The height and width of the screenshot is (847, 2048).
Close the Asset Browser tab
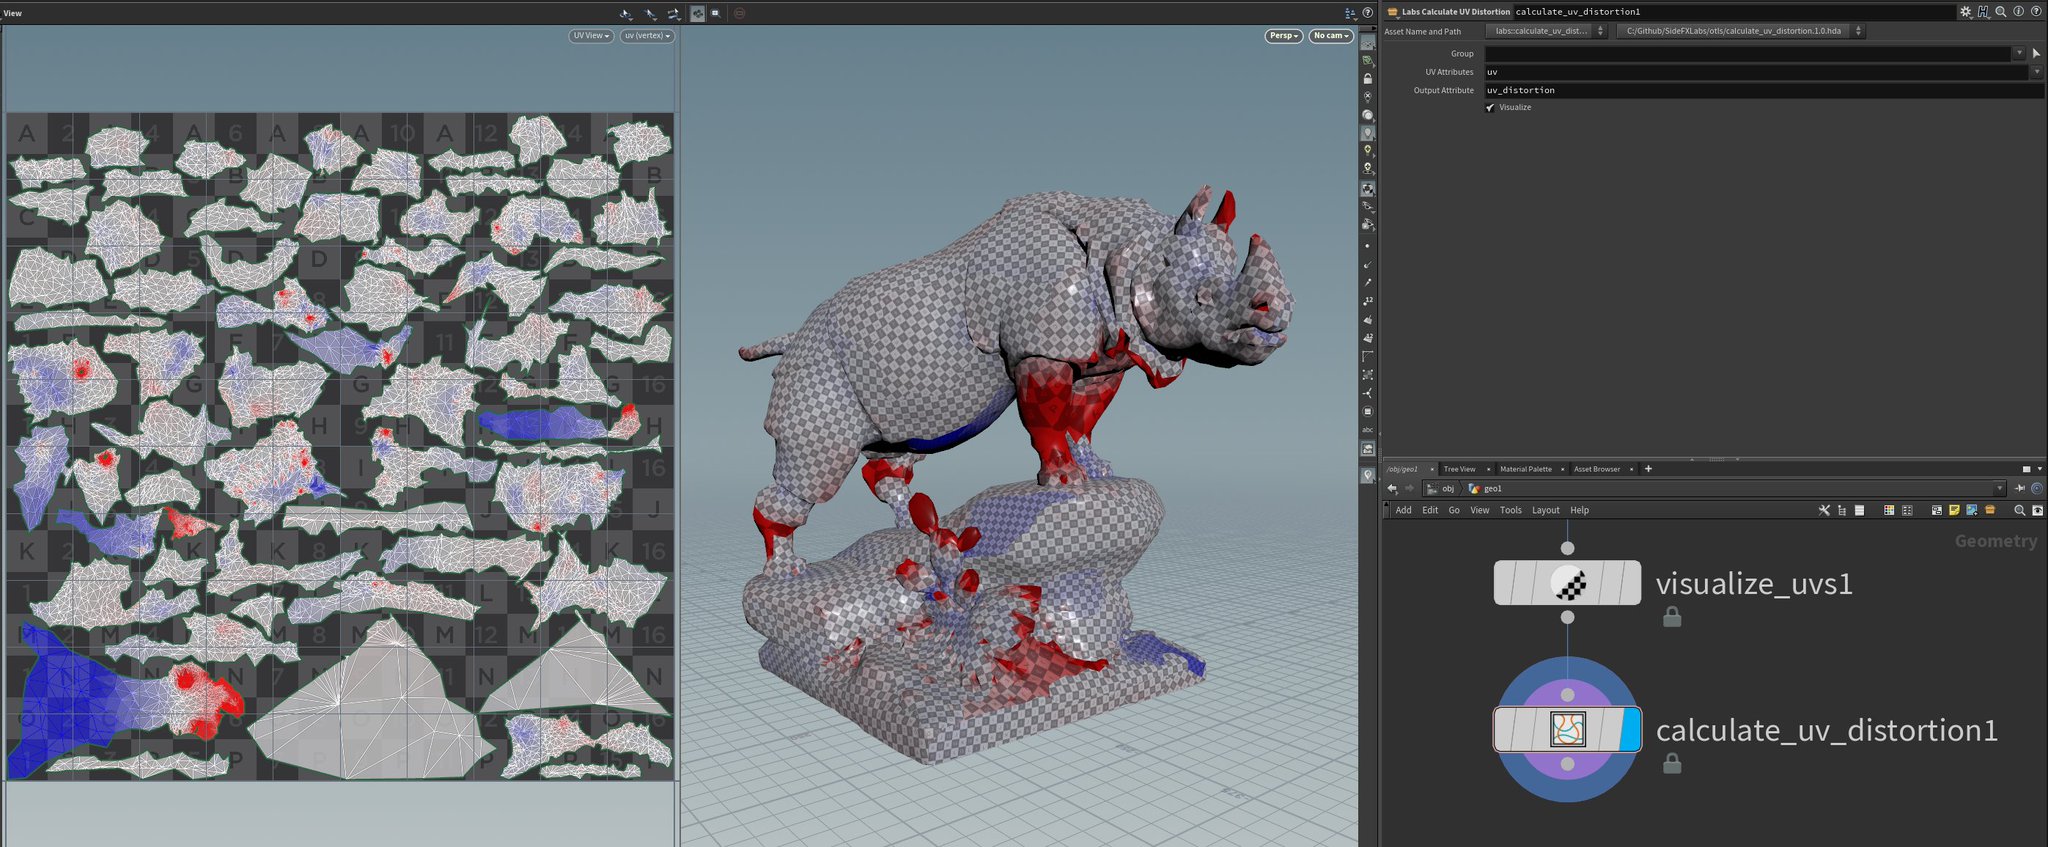click(1632, 469)
